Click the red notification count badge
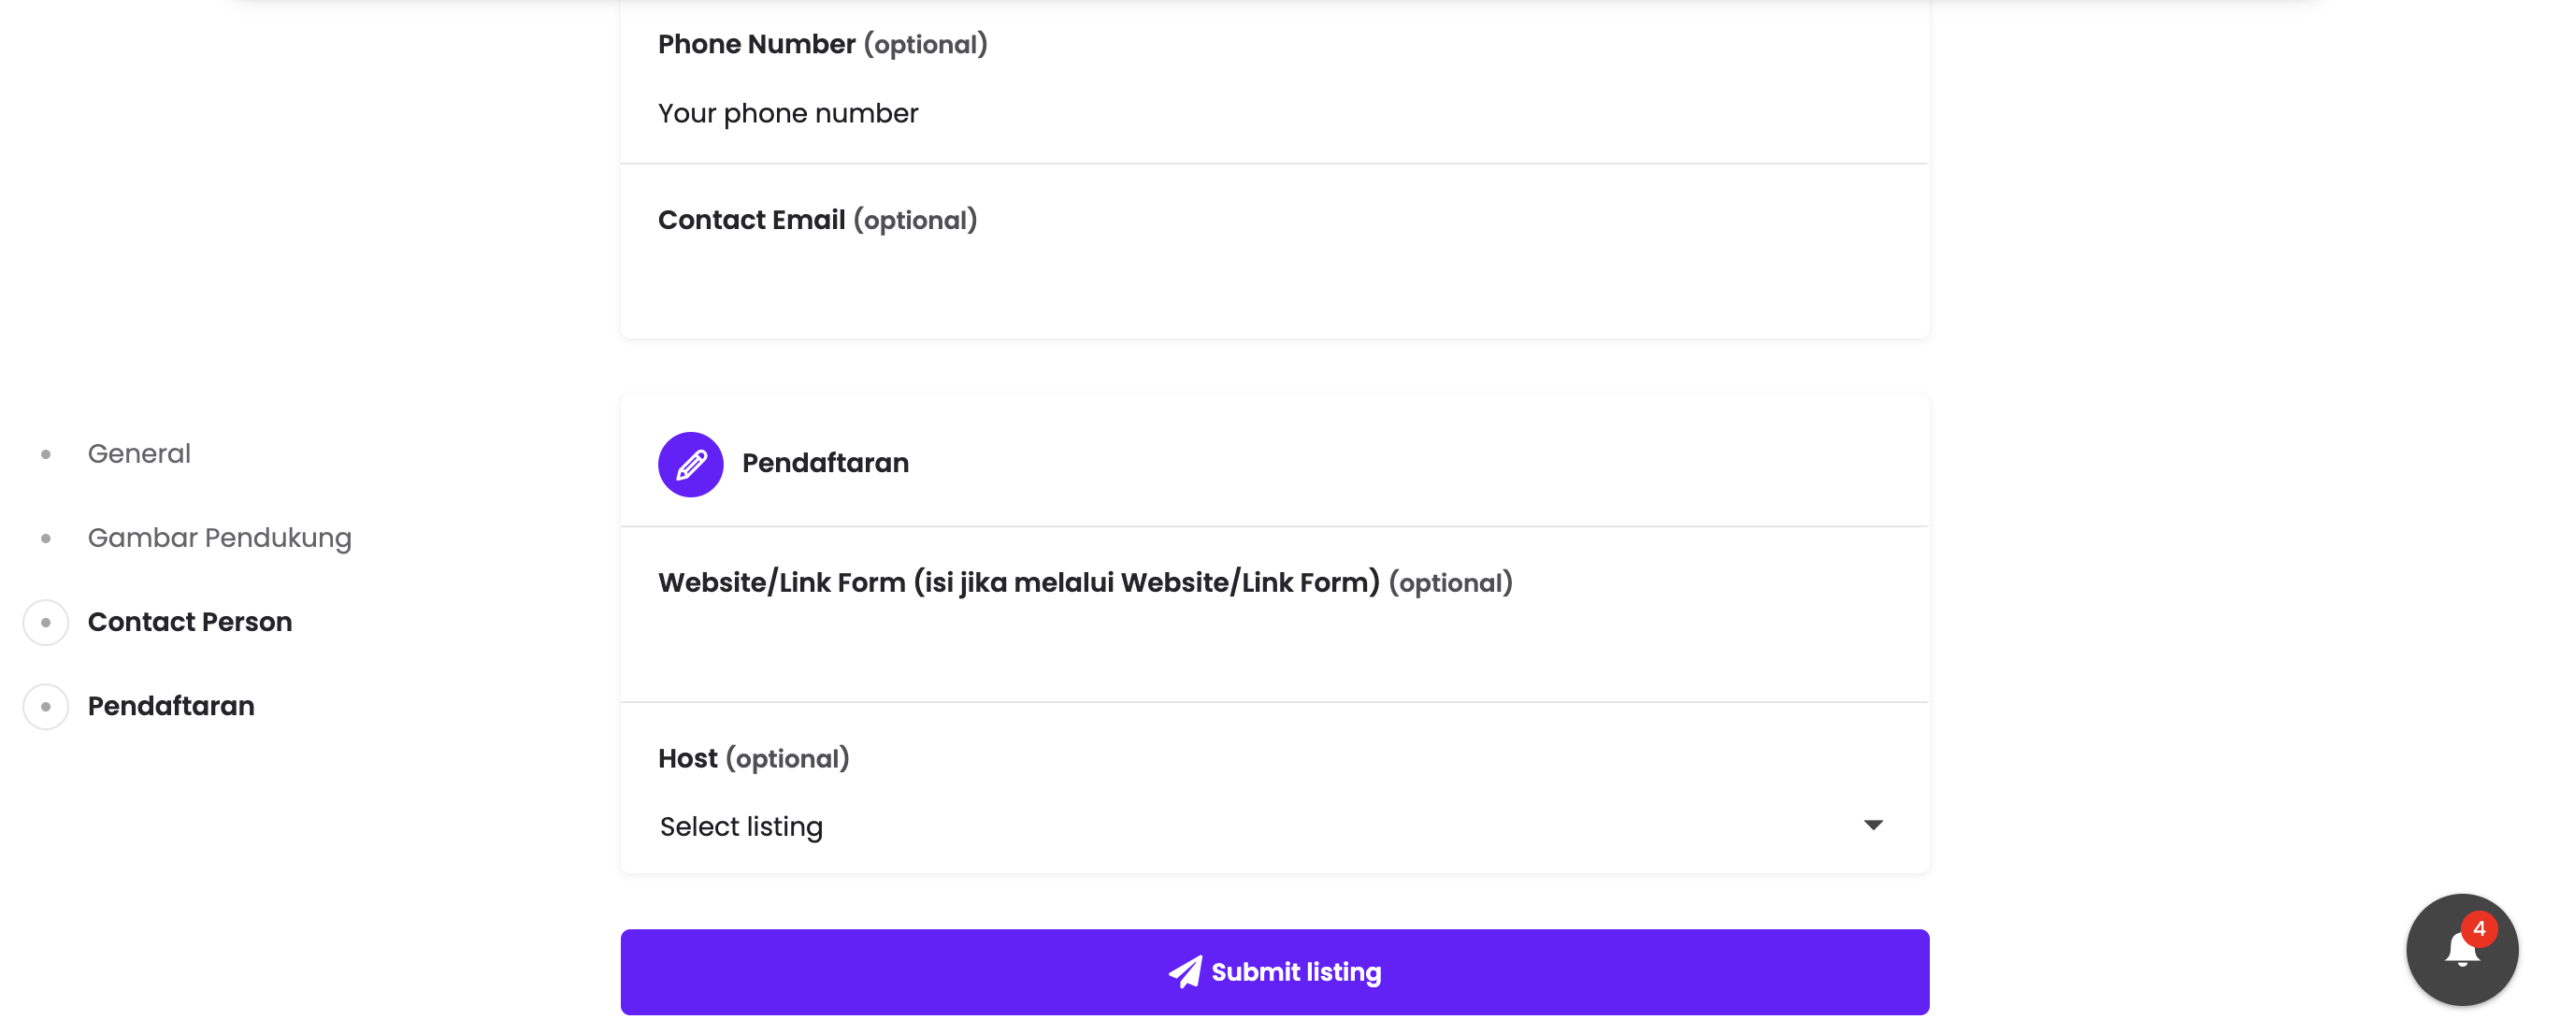 point(2478,929)
